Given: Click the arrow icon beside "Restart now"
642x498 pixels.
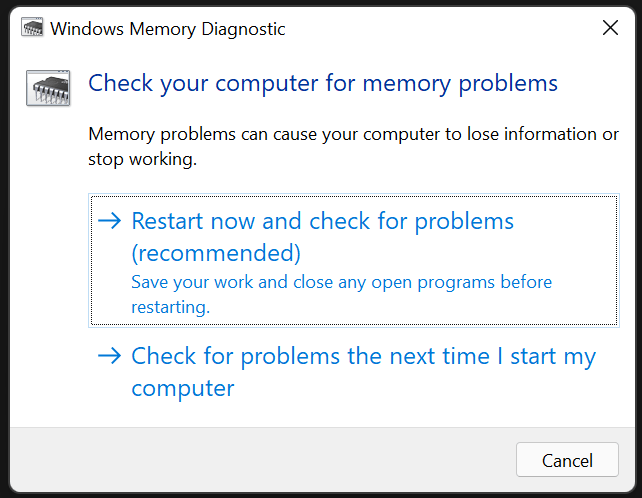Looking at the screenshot, I should tap(110, 221).
